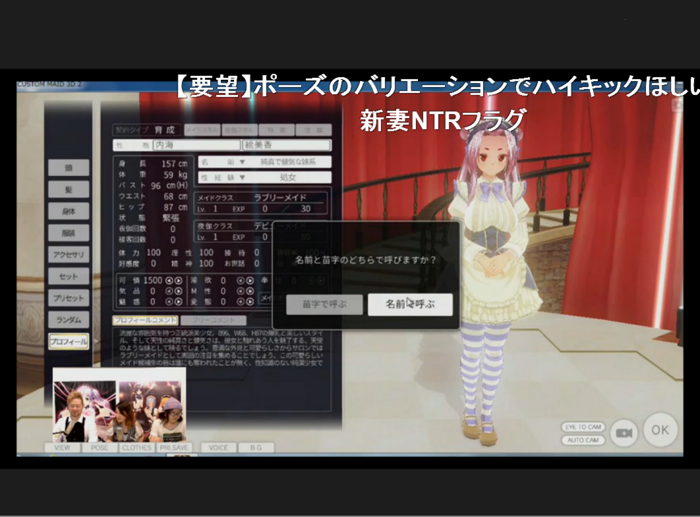700x517 pixels.
Task: Open the 名前 personality dropdown
Action: pos(265,162)
